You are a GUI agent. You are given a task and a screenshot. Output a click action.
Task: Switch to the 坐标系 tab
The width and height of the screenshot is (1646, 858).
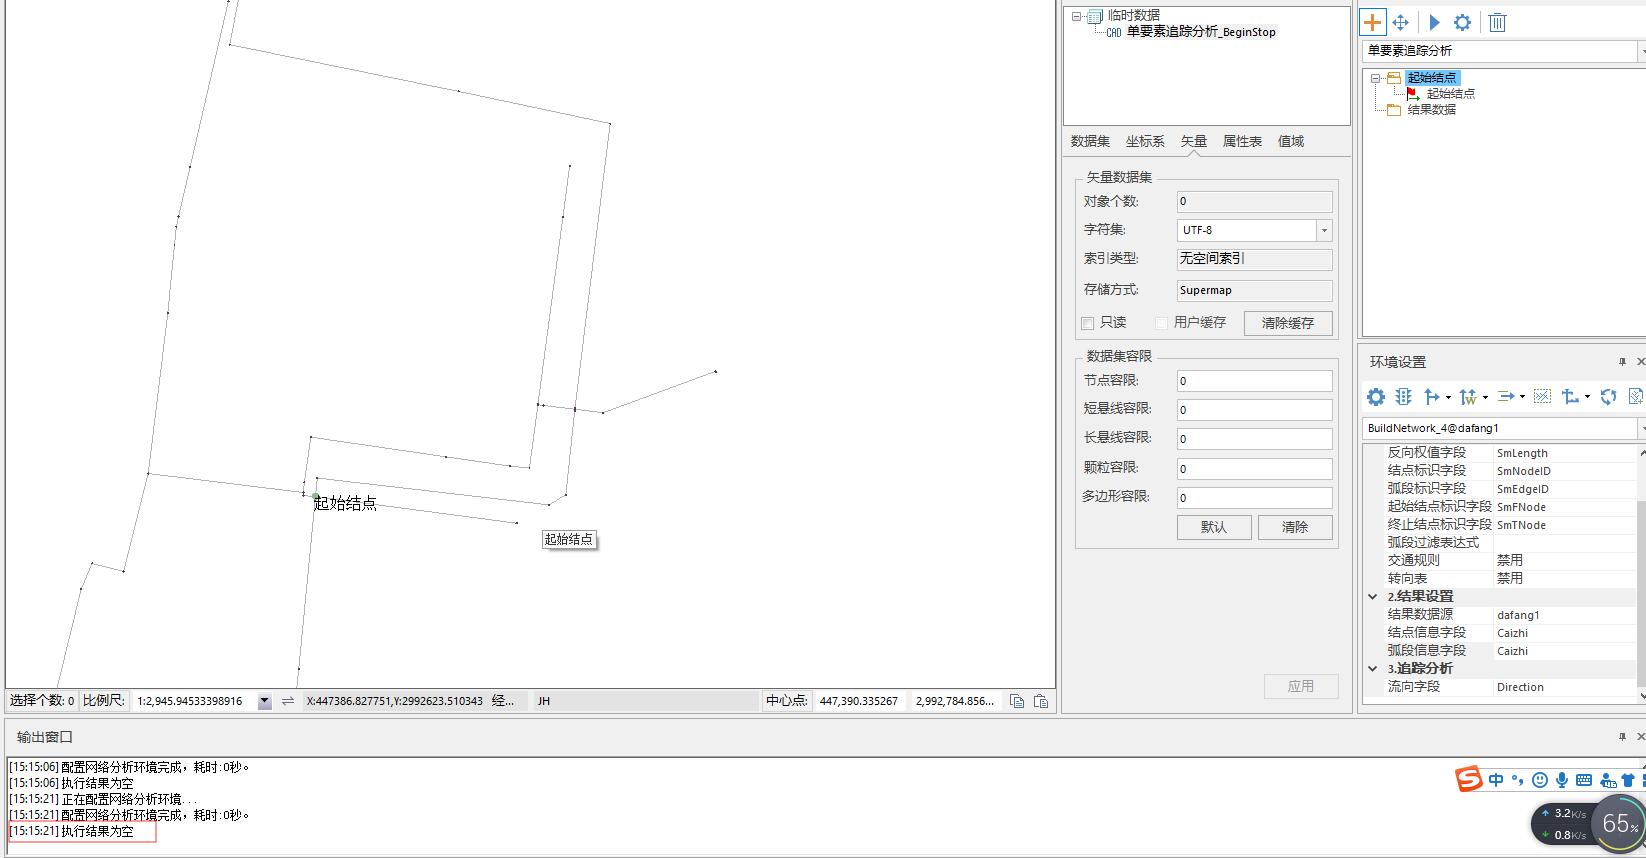tap(1145, 141)
